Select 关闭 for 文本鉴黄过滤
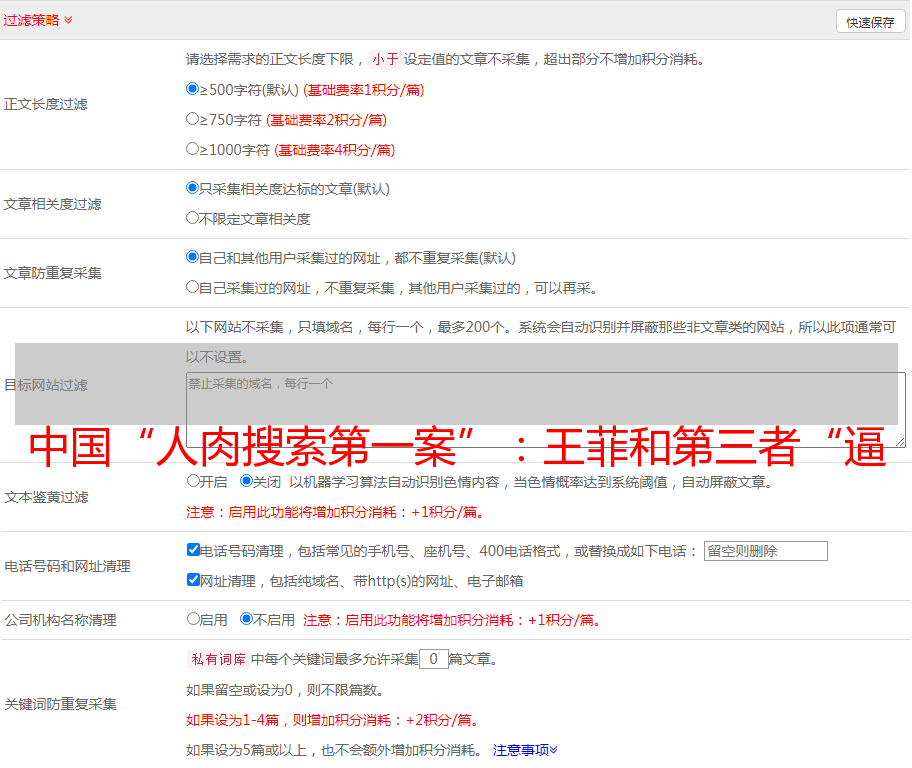 point(246,481)
